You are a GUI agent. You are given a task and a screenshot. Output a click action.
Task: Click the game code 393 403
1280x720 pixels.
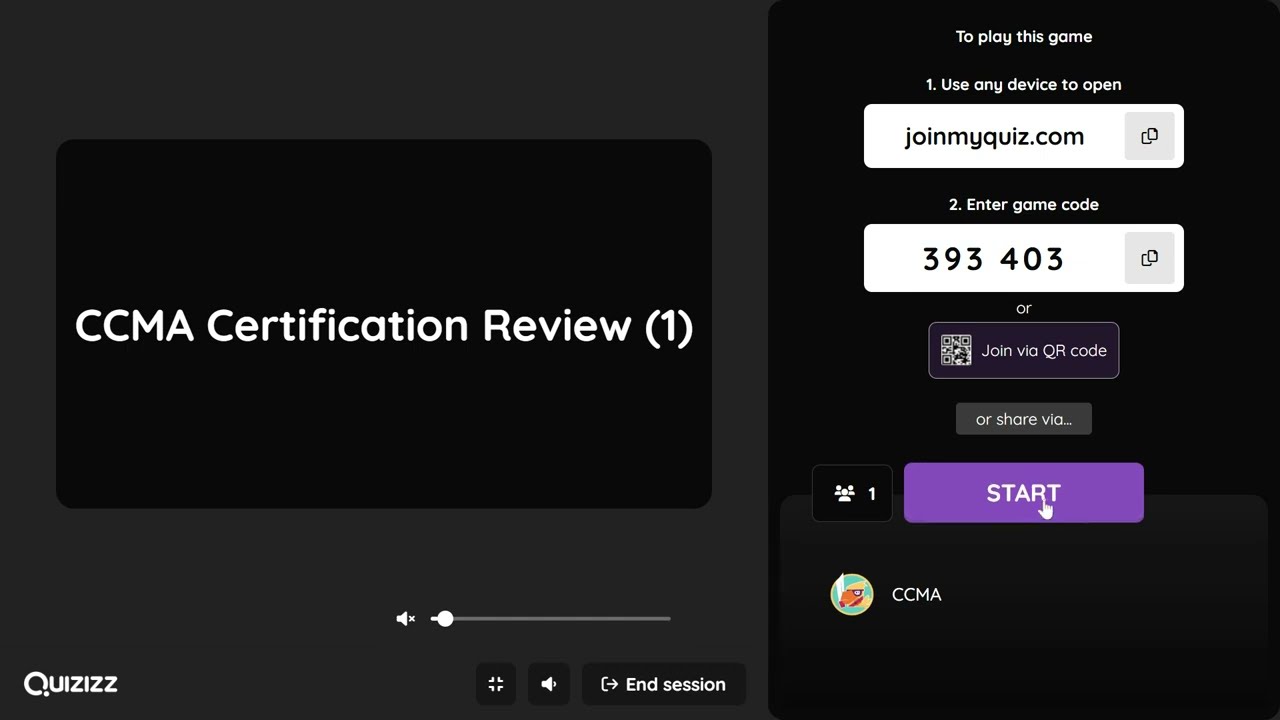(994, 259)
